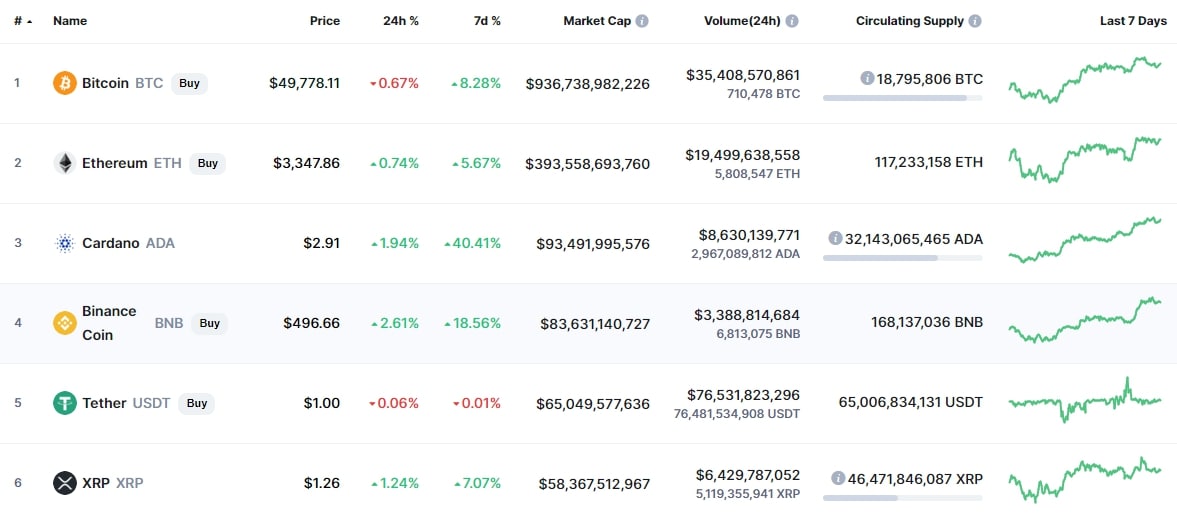1177x517 pixels.
Task: Open the Circulating Supply header info icon
Action: 975,21
